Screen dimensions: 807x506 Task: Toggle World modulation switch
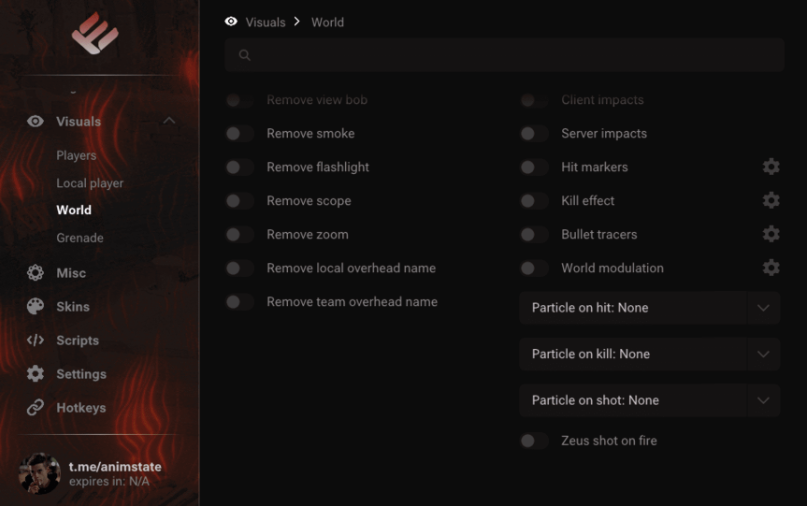point(534,268)
